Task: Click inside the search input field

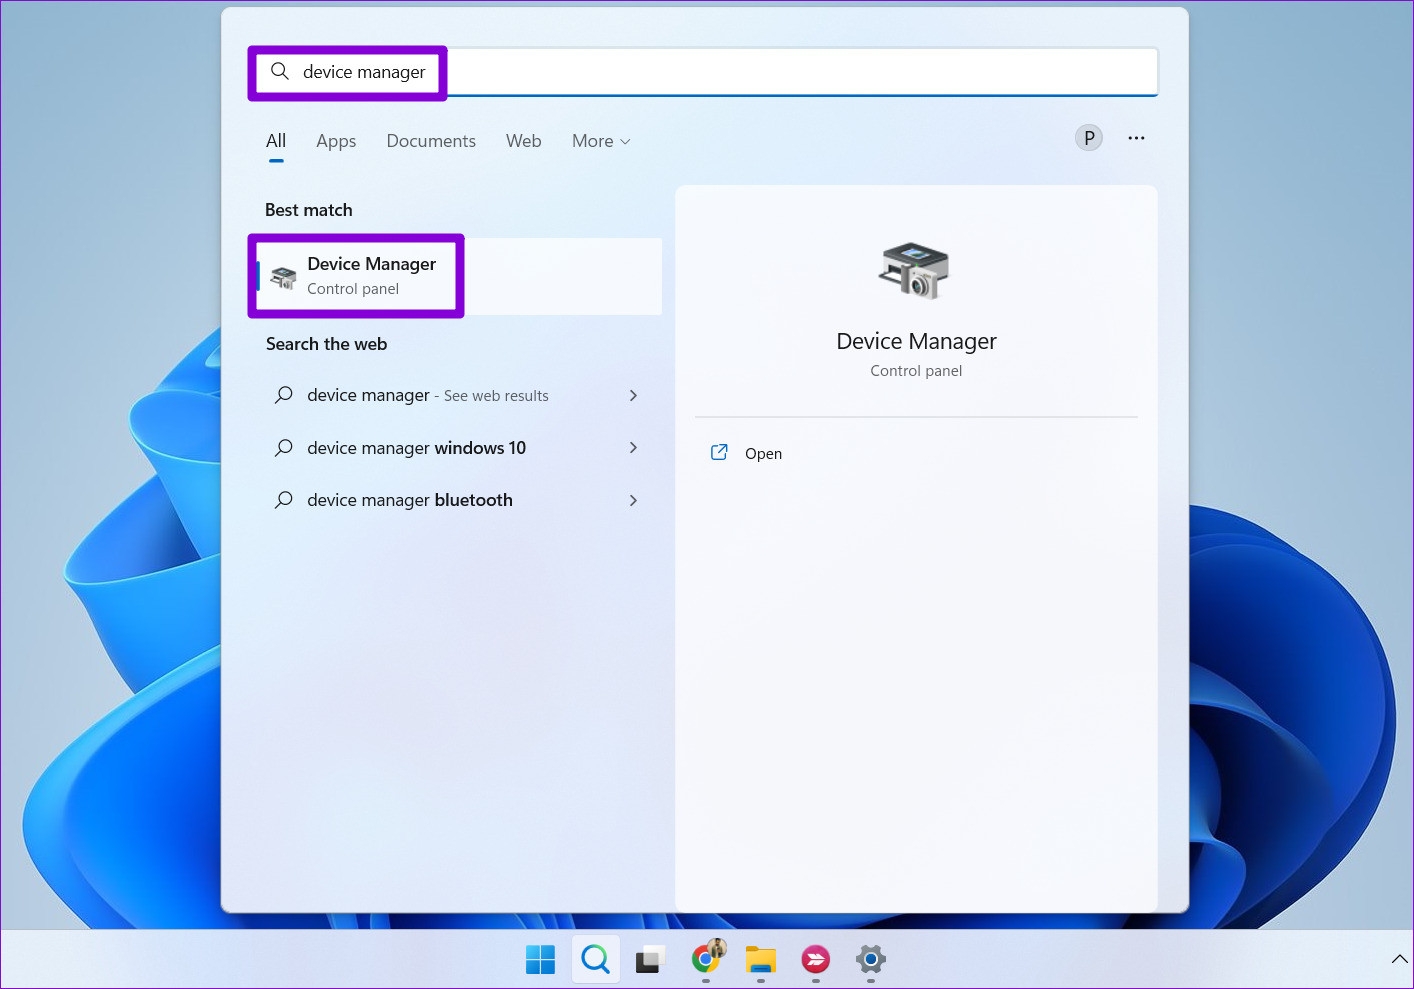Action: tap(700, 71)
